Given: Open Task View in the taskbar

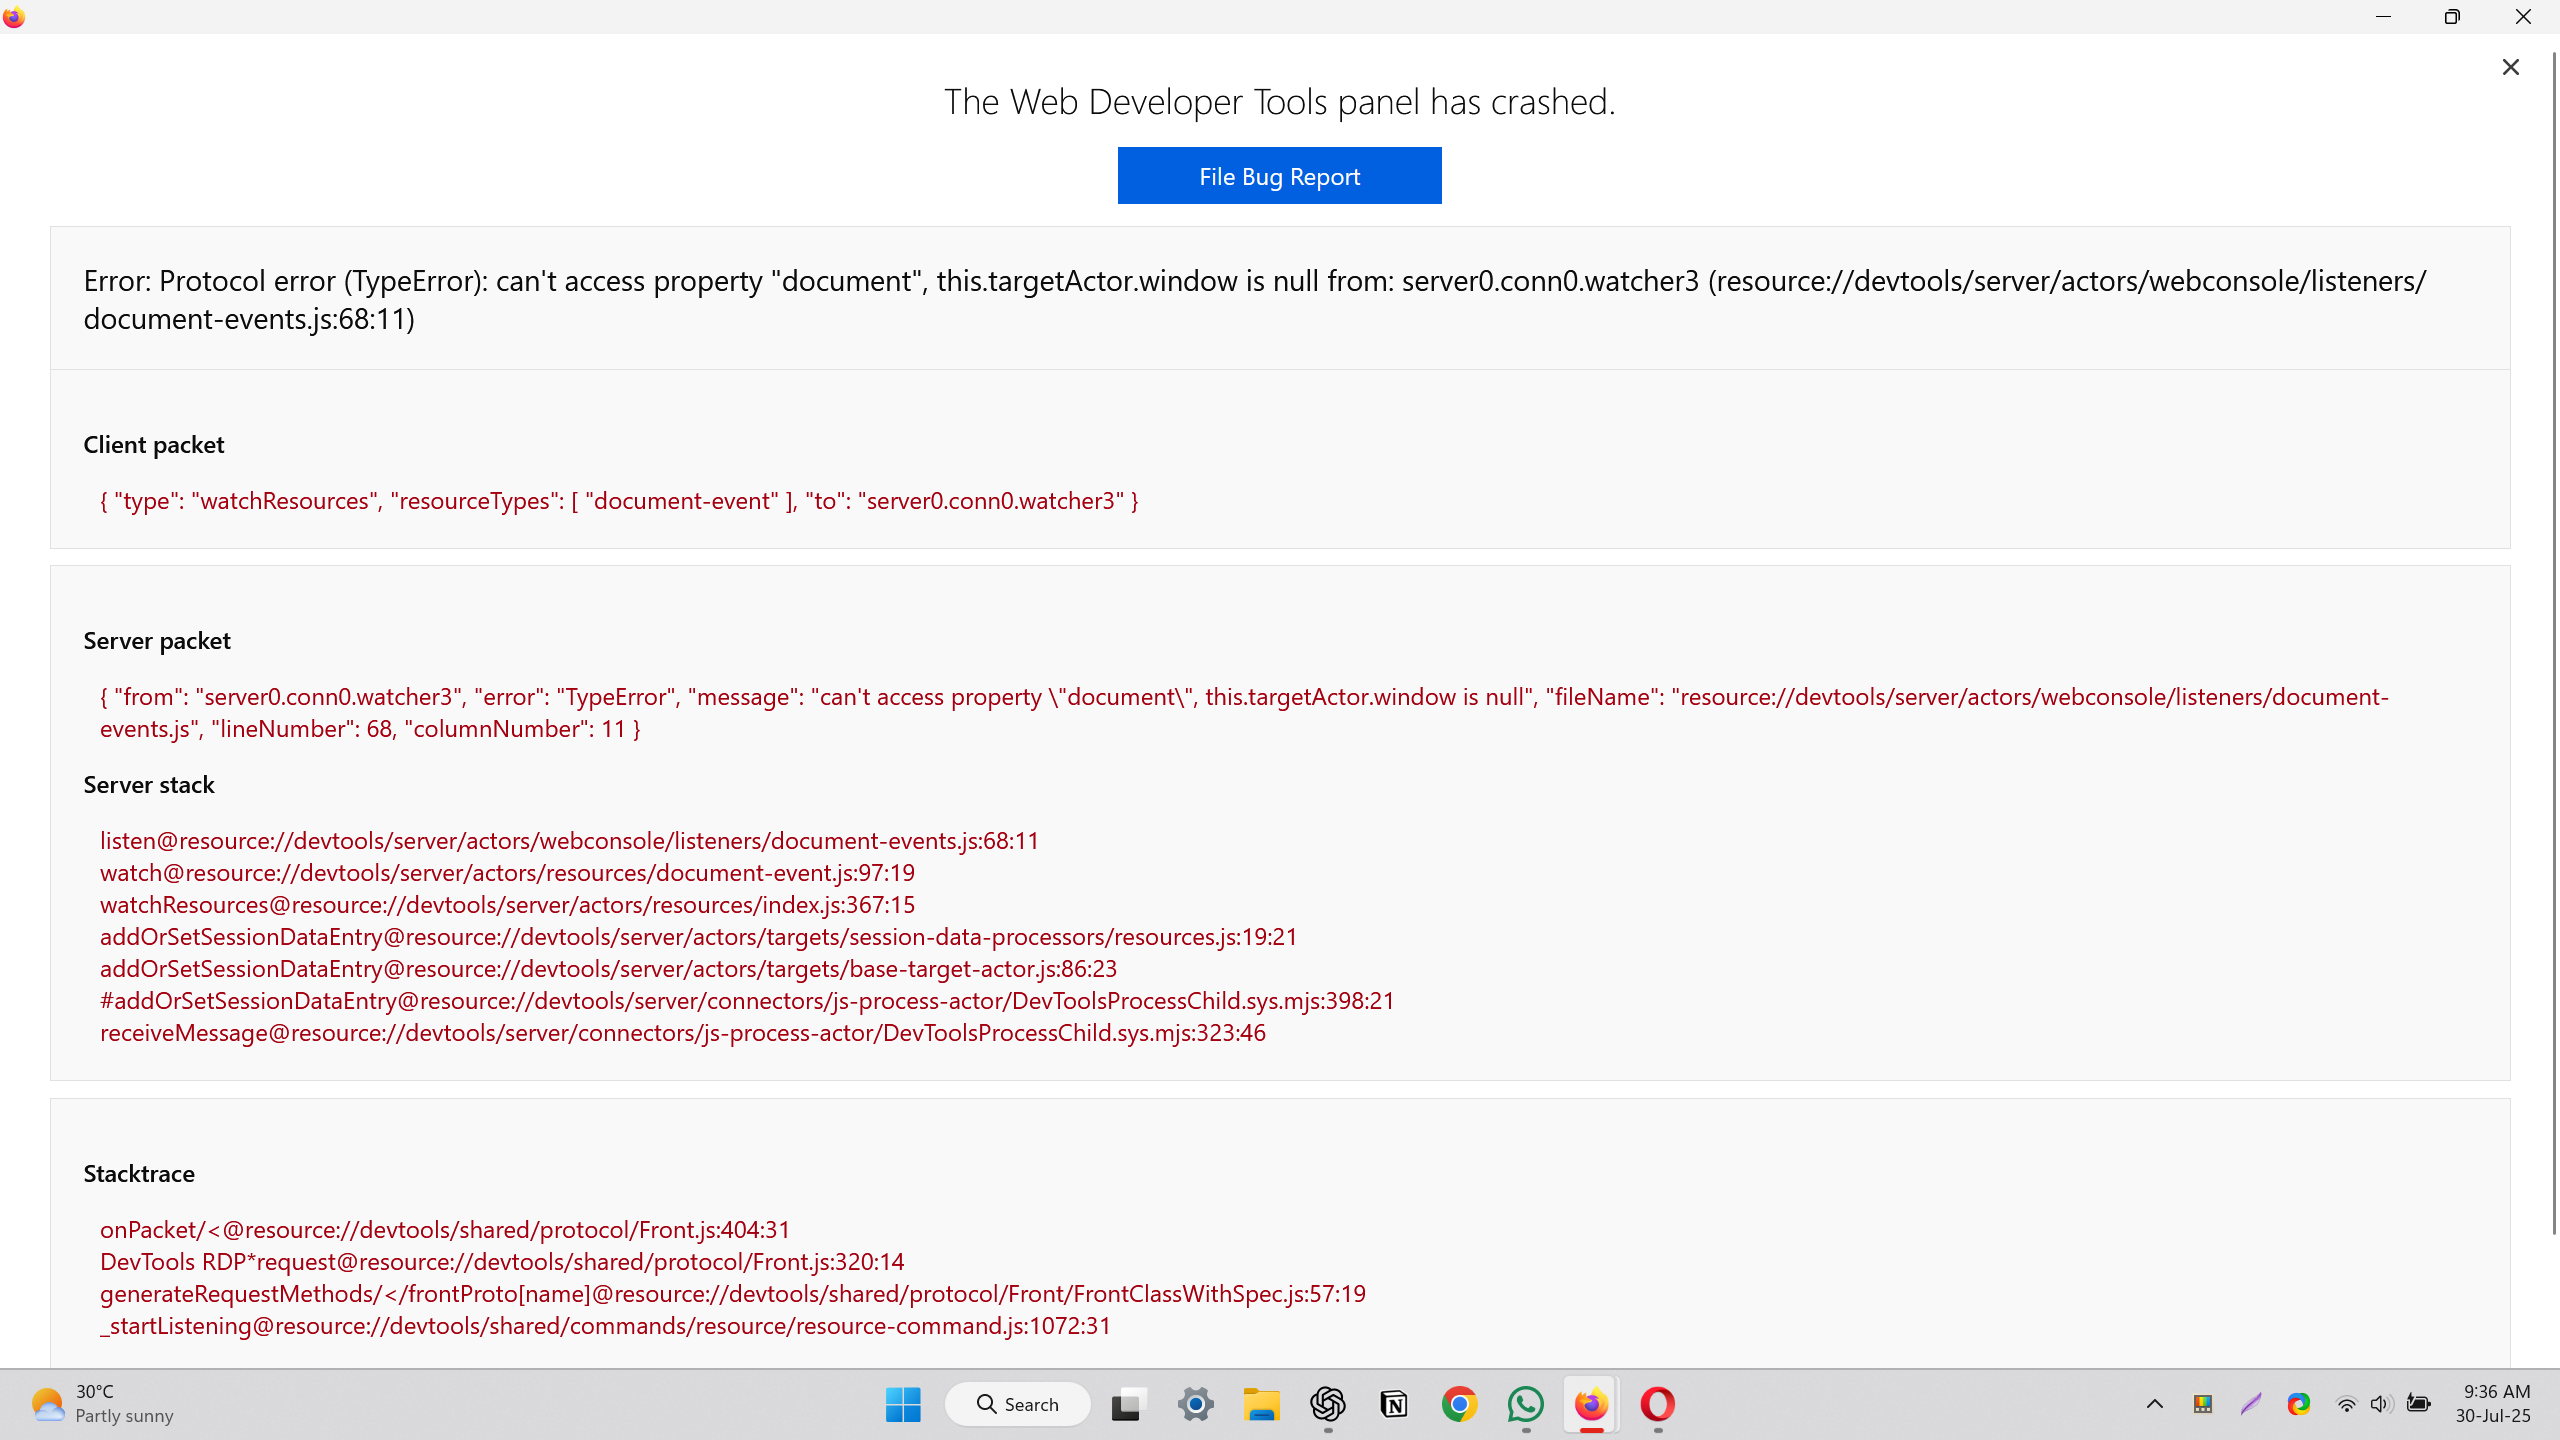Looking at the screenshot, I should 1127,1404.
